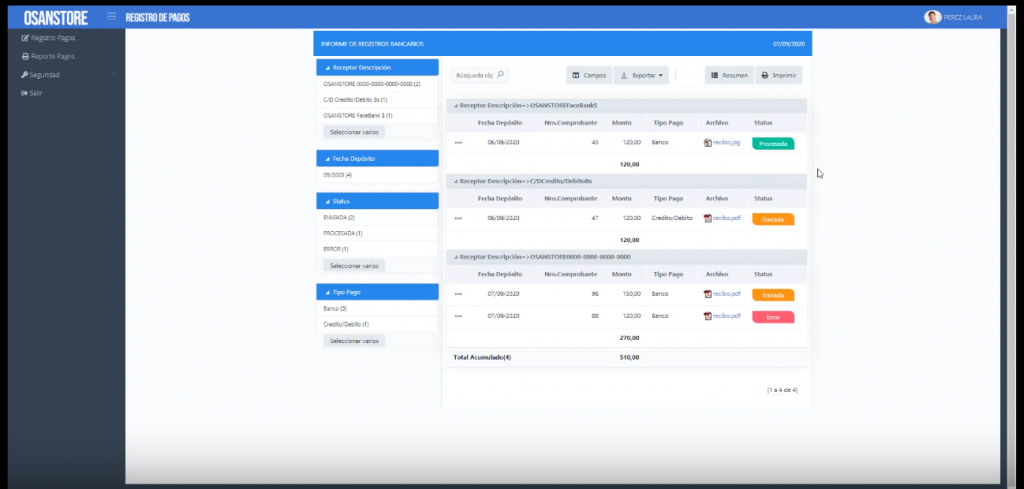This screenshot has width=1024, height=489.
Task: Click Seleccionar varios under Status
Action: coord(354,266)
